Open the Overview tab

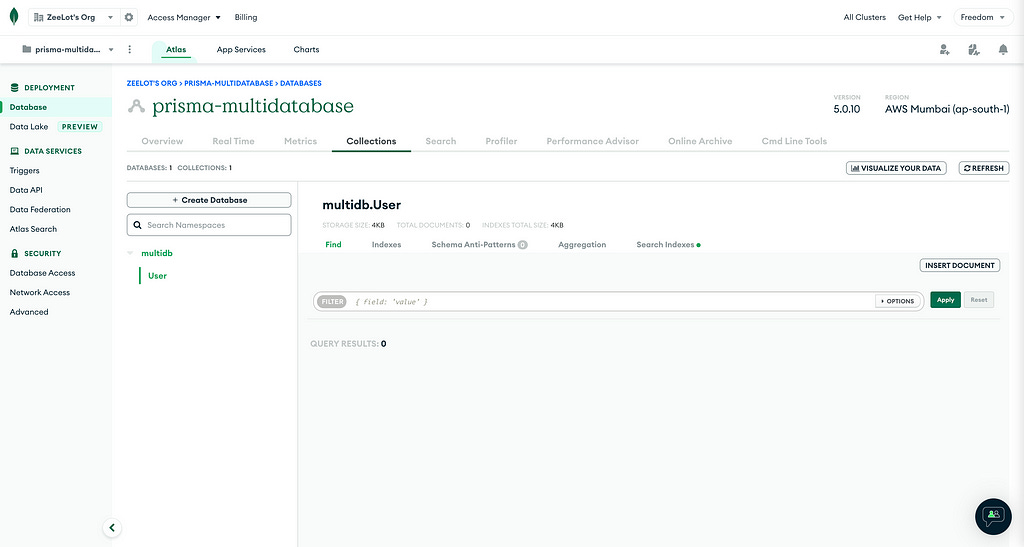tap(162, 141)
